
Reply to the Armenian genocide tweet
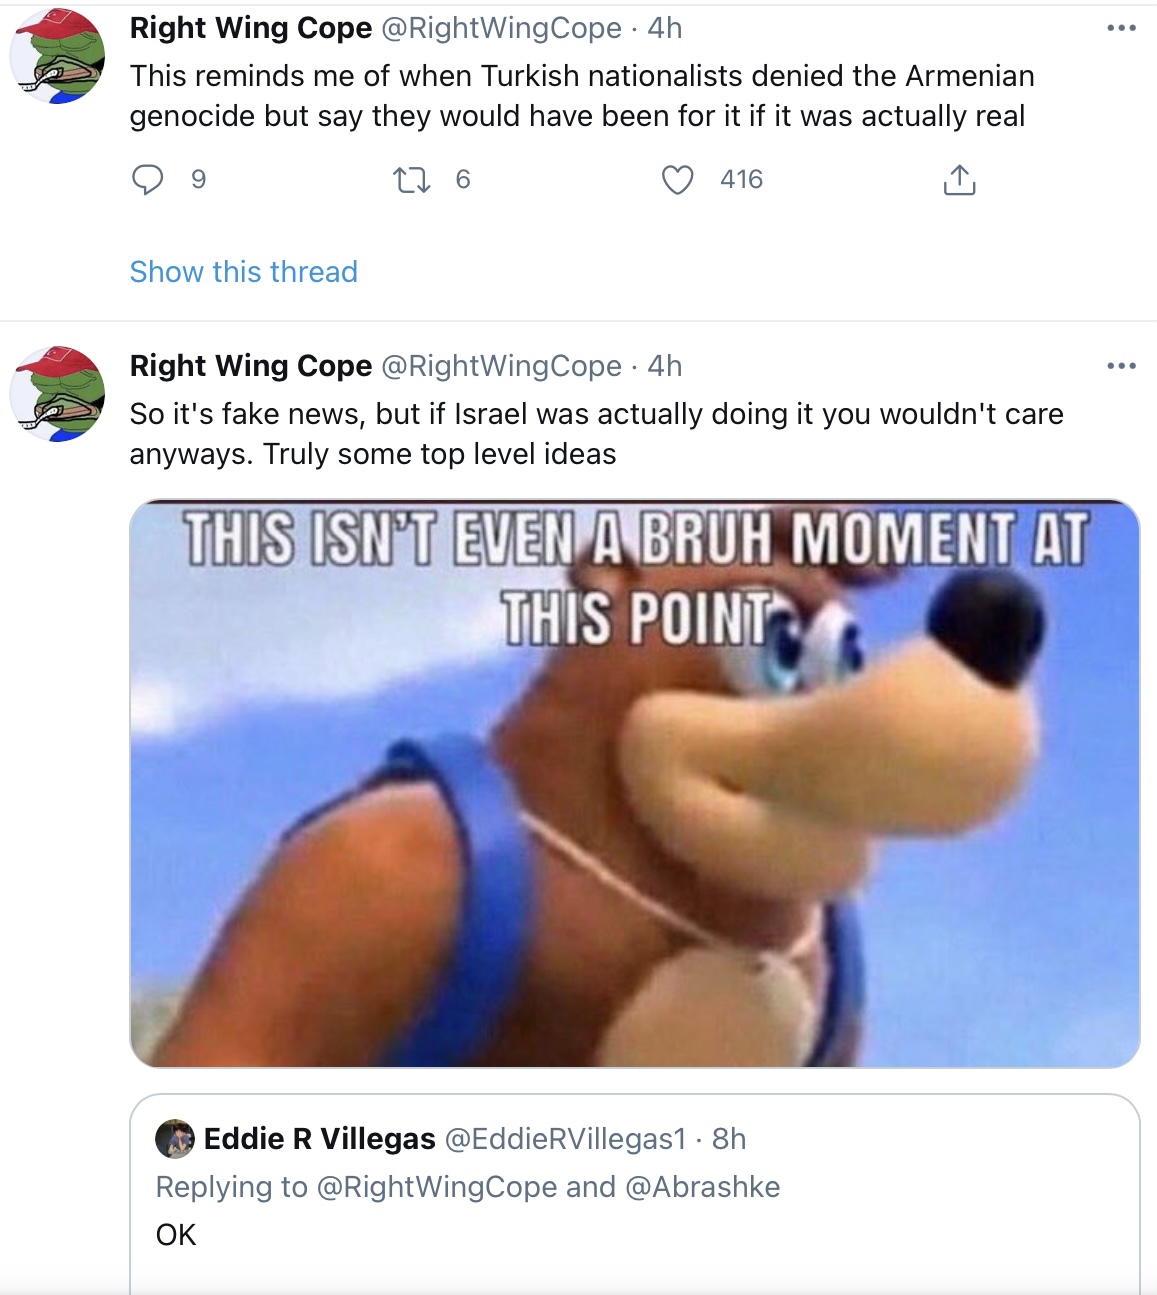point(148,179)
